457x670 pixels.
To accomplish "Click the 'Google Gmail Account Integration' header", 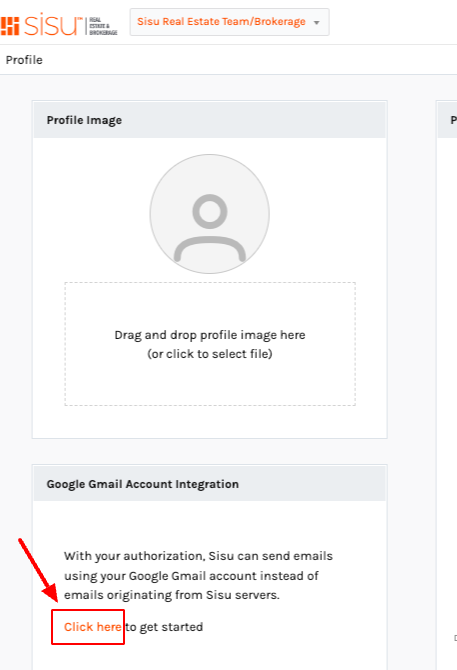I will pos(210,484).
